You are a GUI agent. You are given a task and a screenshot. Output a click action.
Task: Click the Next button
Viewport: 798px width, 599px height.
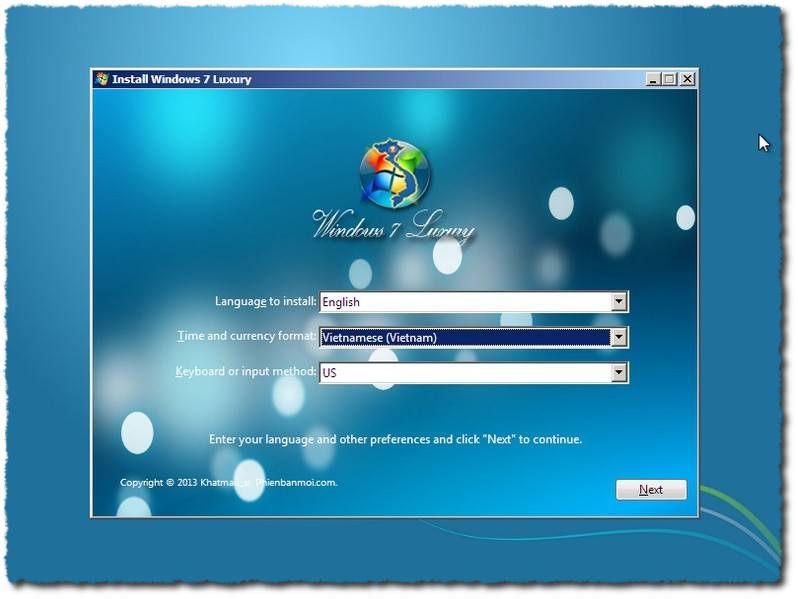coord(651,490)
